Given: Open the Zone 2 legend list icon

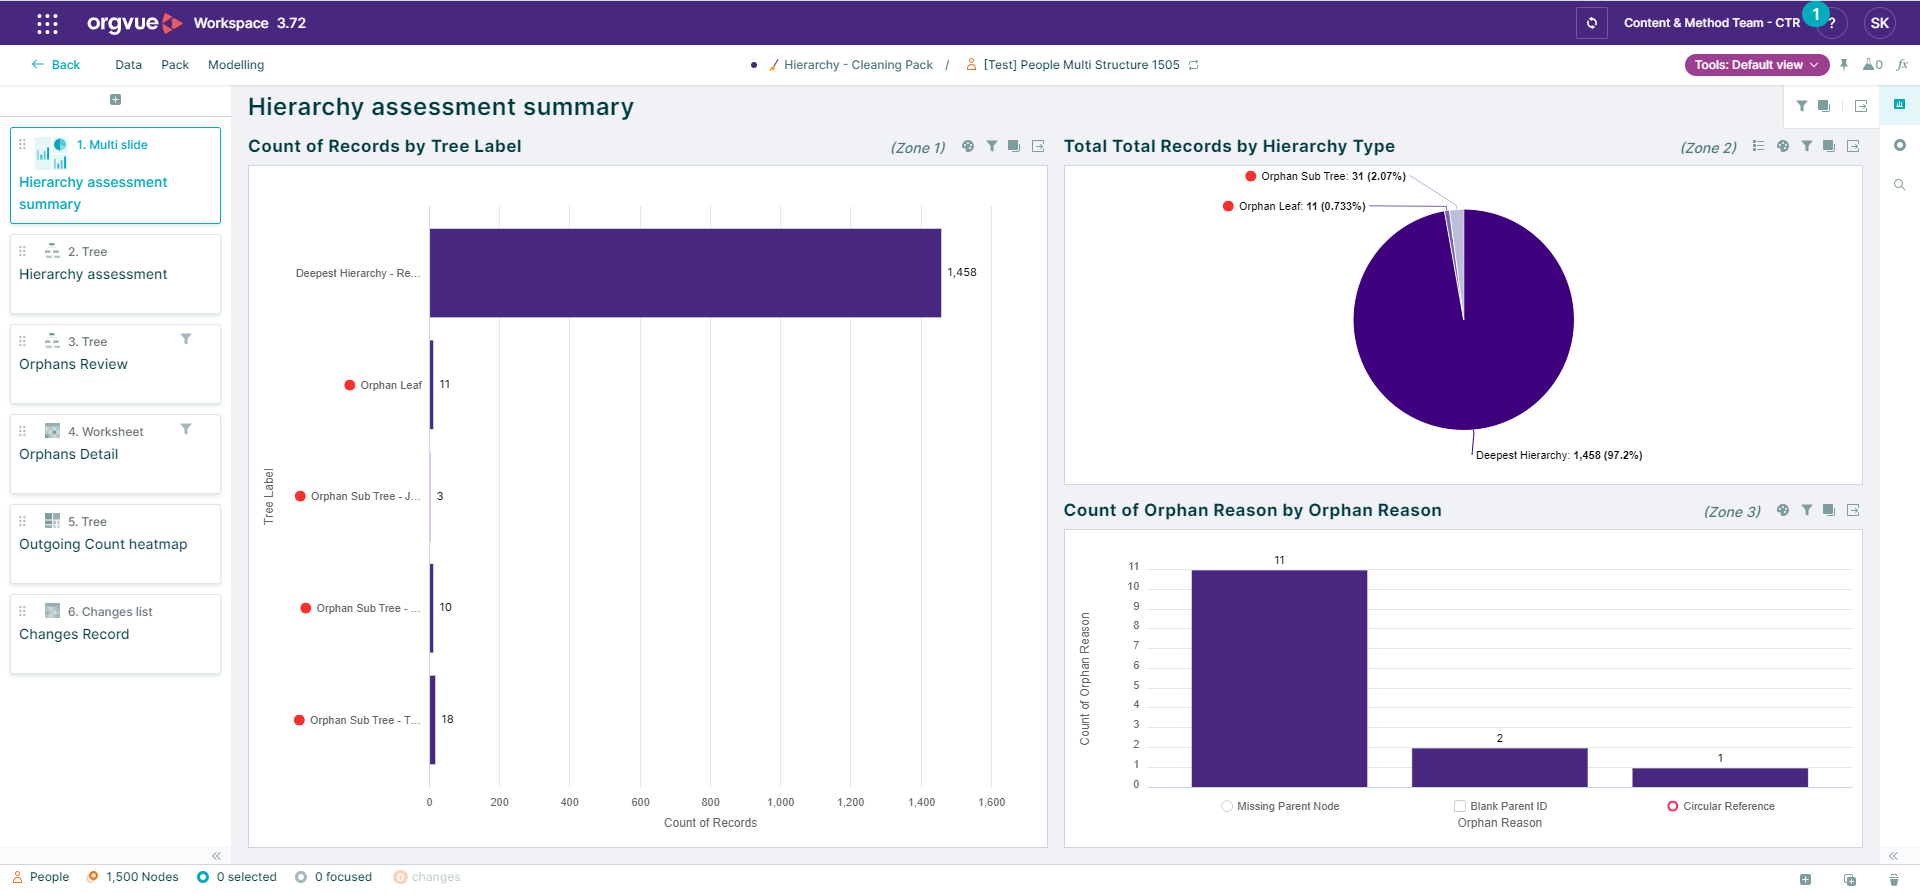Looking at the screenshot, I should [1758, 146].
